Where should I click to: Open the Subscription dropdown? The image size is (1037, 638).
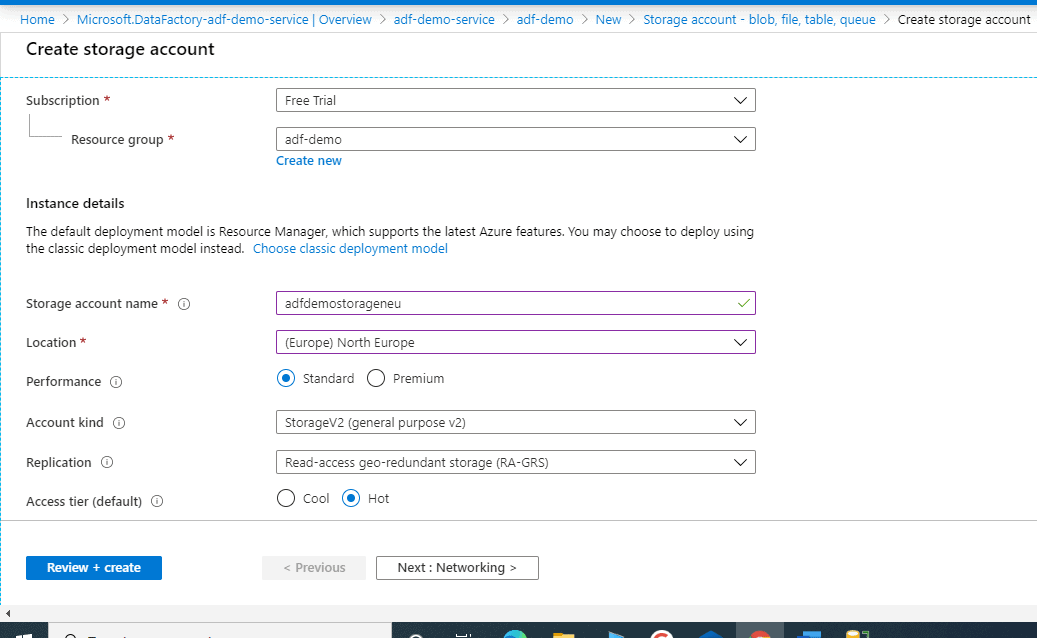click(515, 100)
